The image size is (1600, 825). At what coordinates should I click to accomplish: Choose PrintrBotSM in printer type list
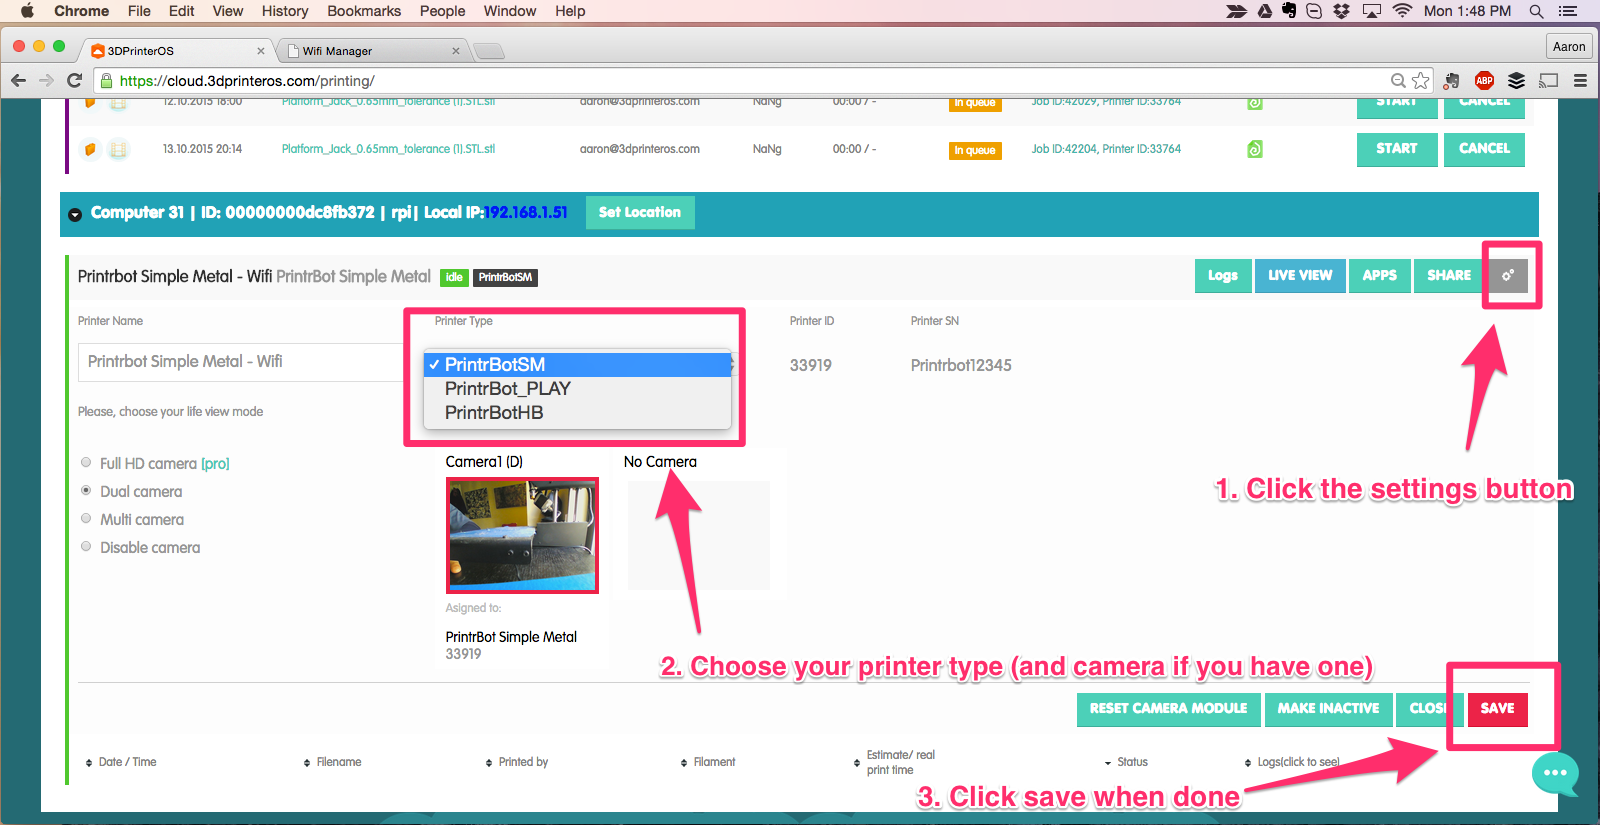pyautogui.click(x=578, y=365)
